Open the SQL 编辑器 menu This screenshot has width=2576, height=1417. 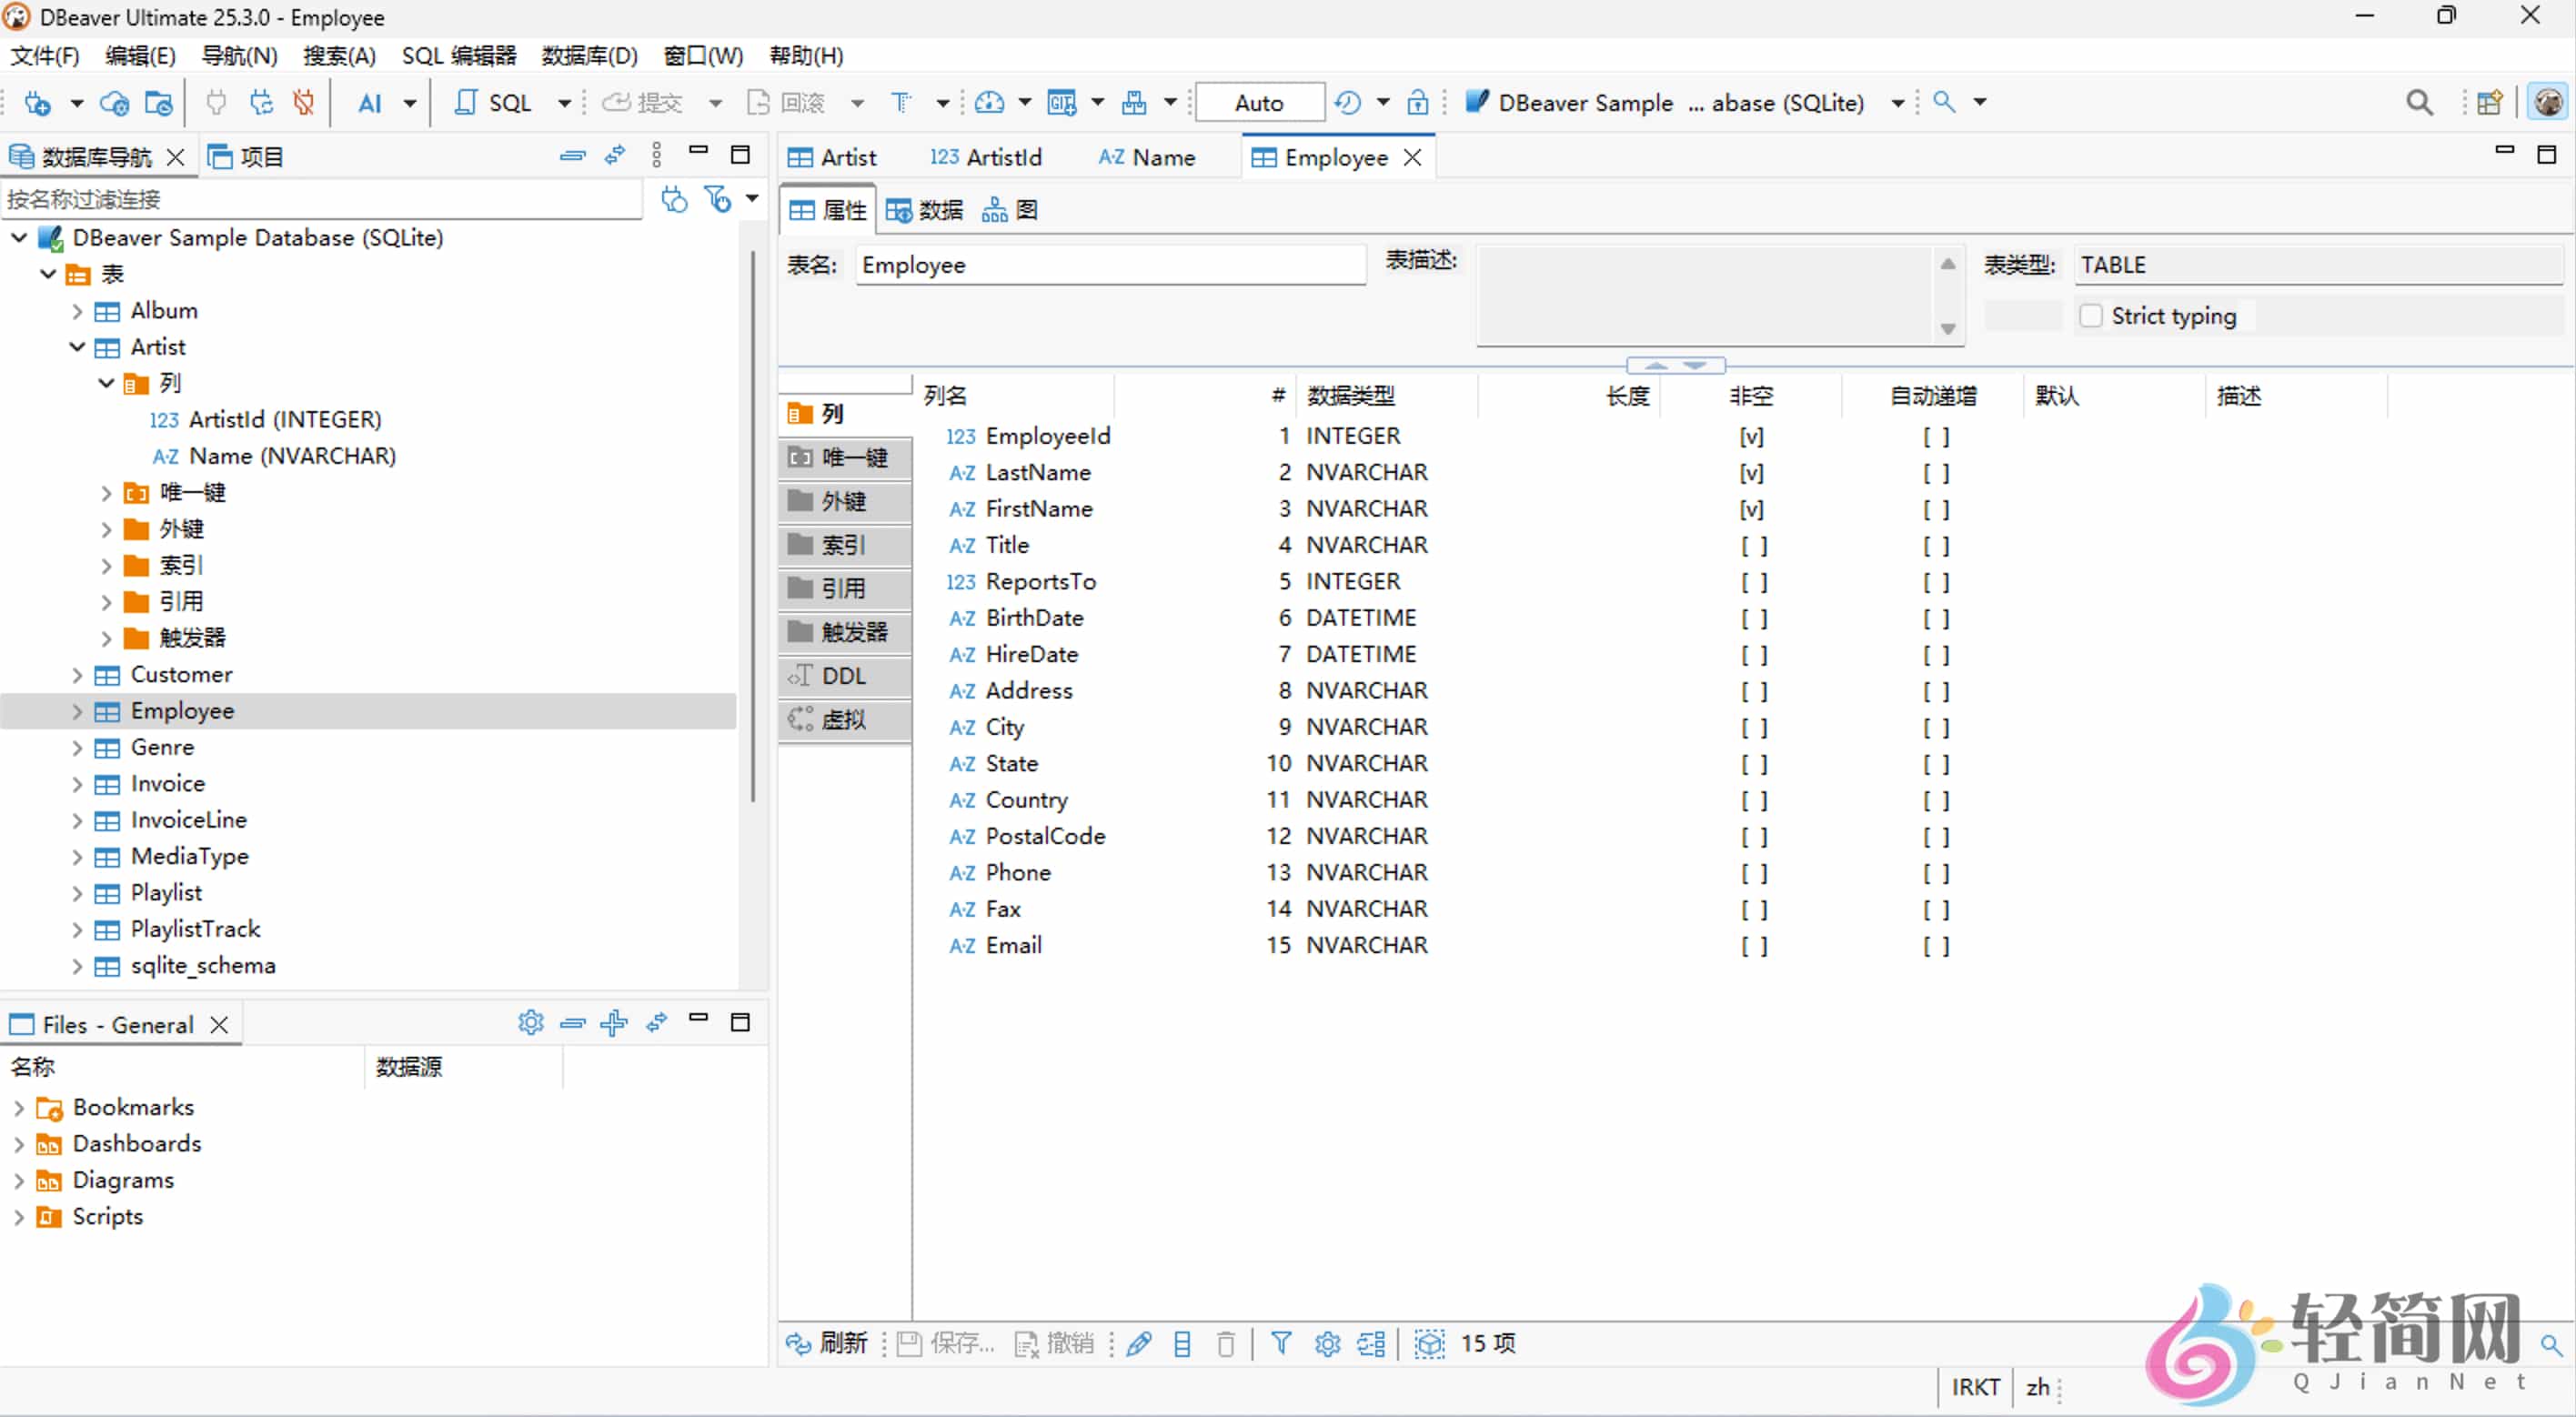[458, 56]
